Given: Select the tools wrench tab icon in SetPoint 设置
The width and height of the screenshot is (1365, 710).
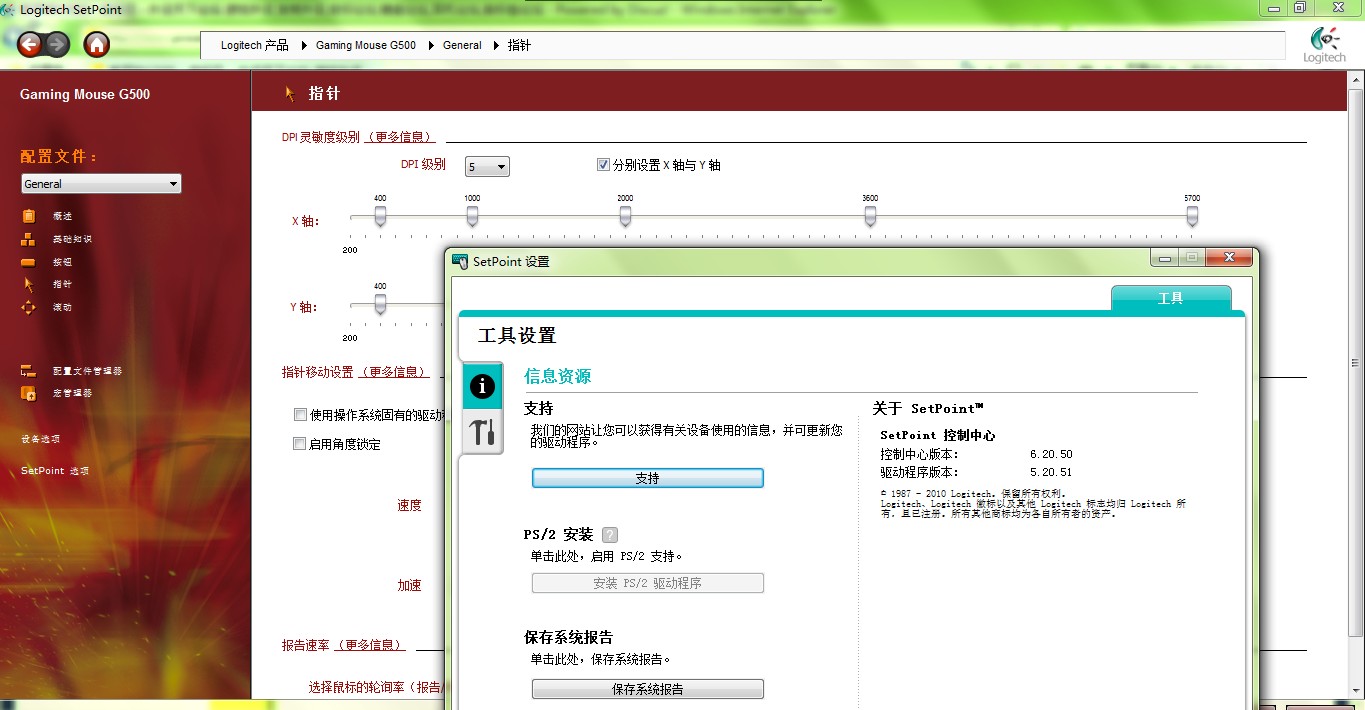Looking at the screenshot, I should click(x=483, y=432).
